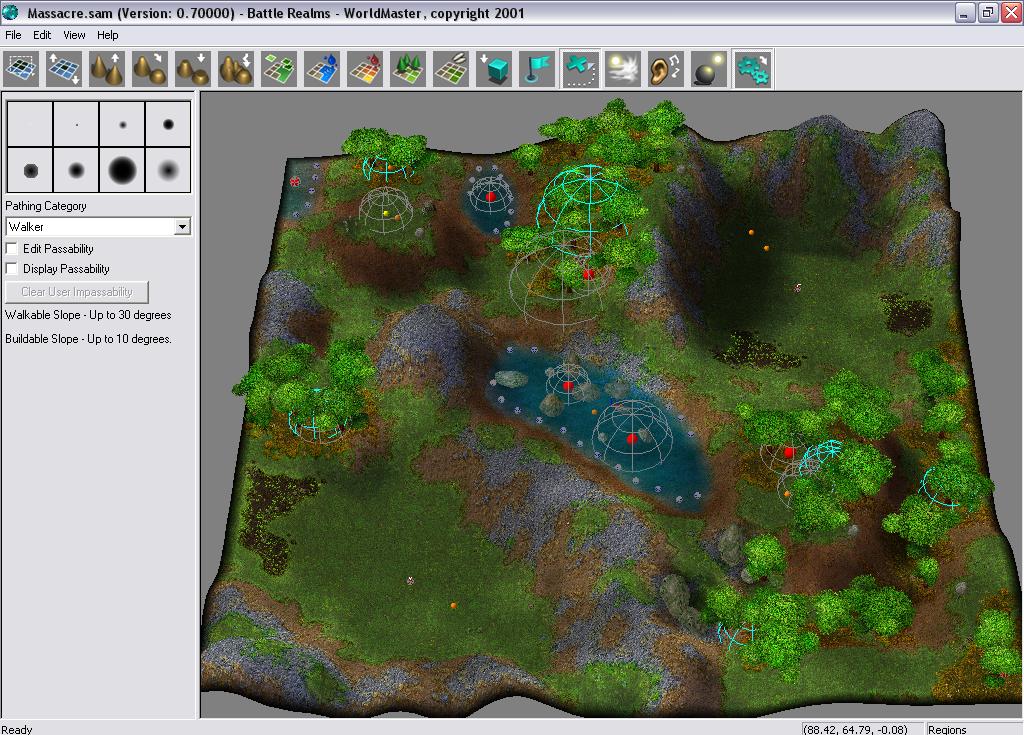
Task: Click the Pathing Category label
Action: point(46,206)
